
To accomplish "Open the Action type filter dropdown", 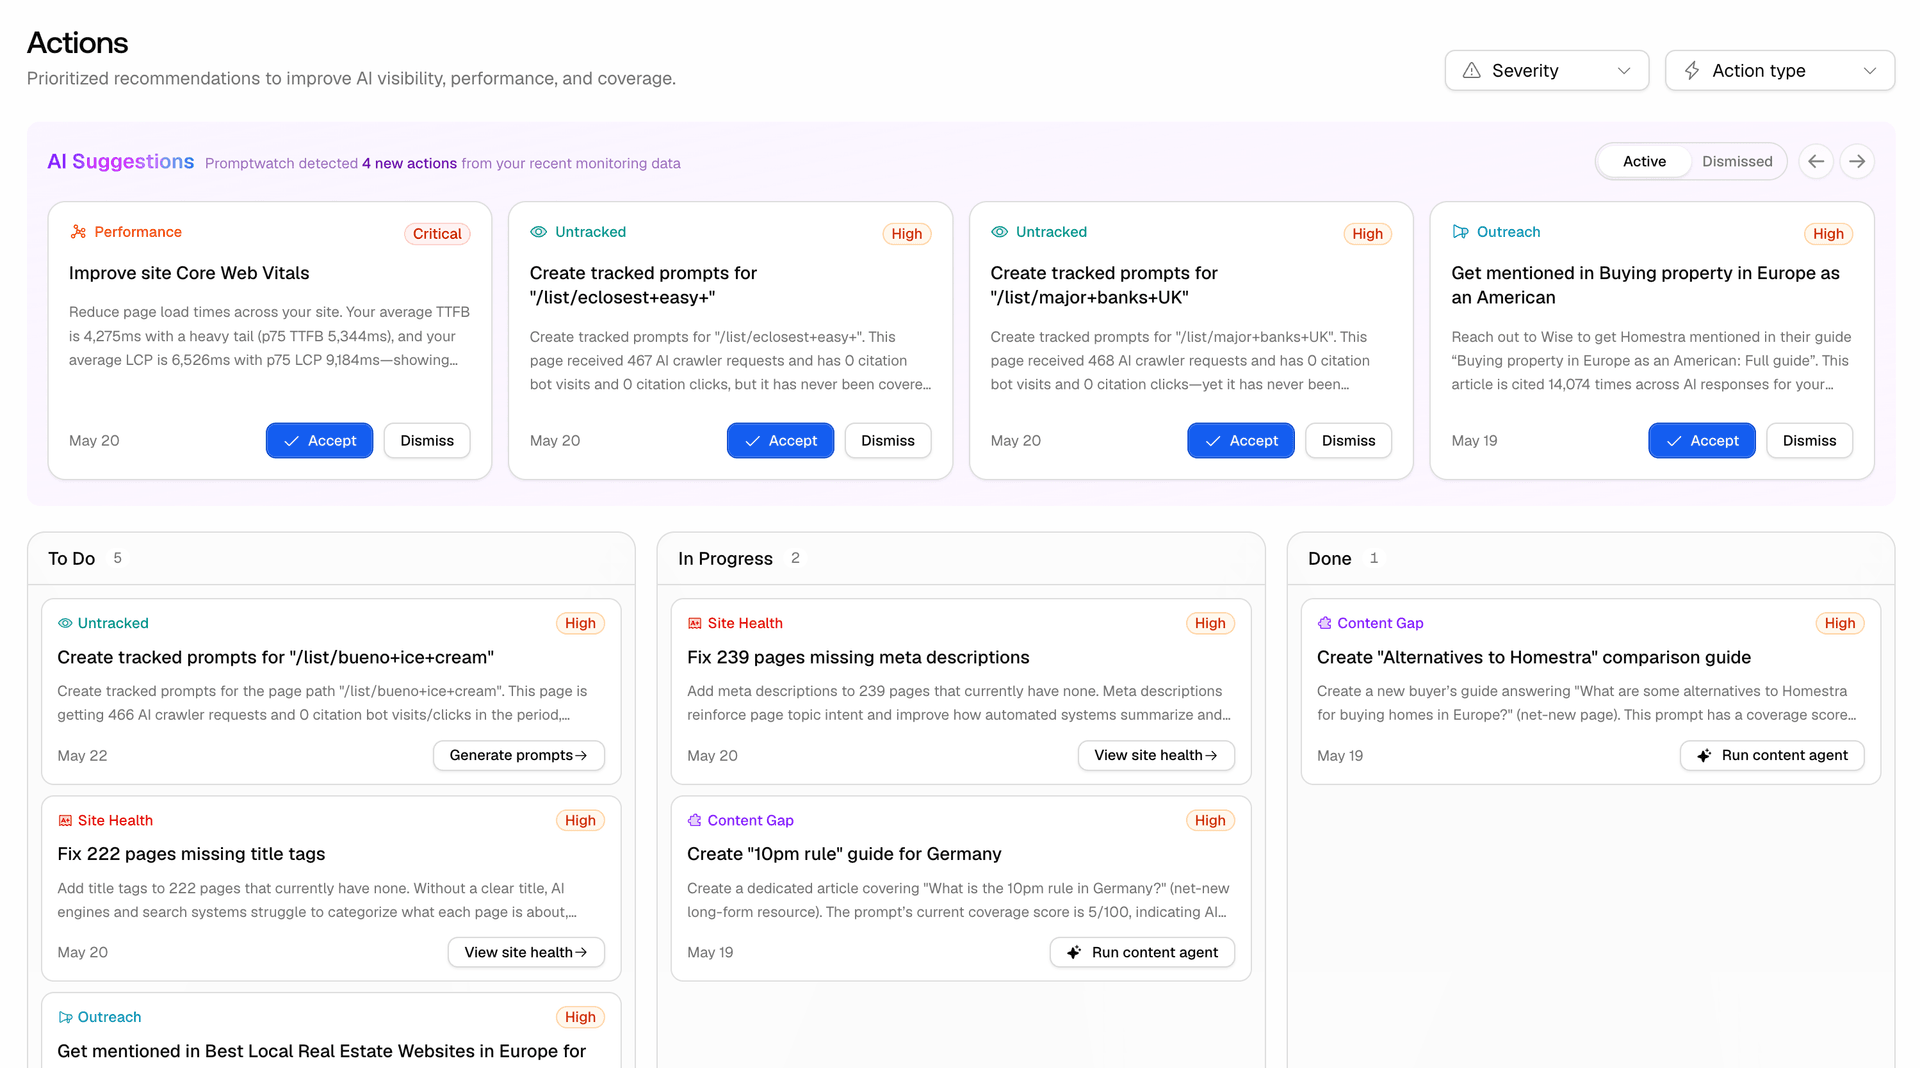I will [x=1779, y=71].
